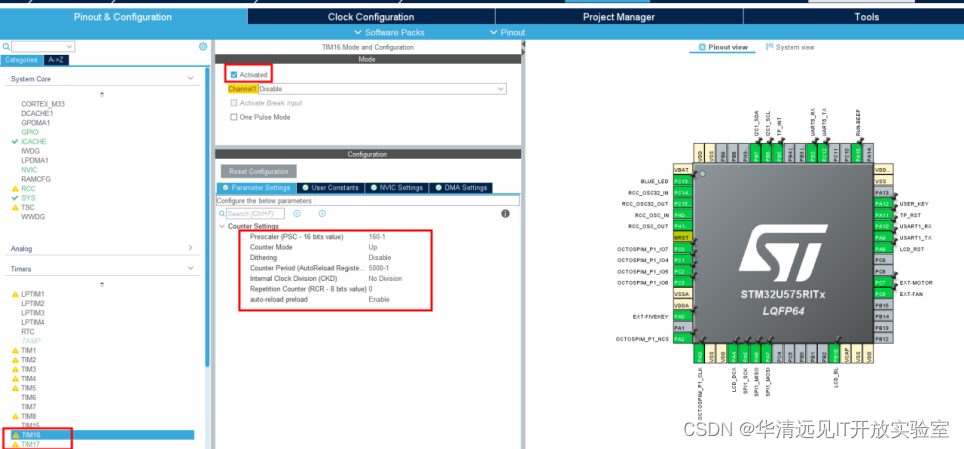Click the sort arrows under Timers
Viewport: 964px width, 449px height.
pyautogui.click(x=102, y=284)
